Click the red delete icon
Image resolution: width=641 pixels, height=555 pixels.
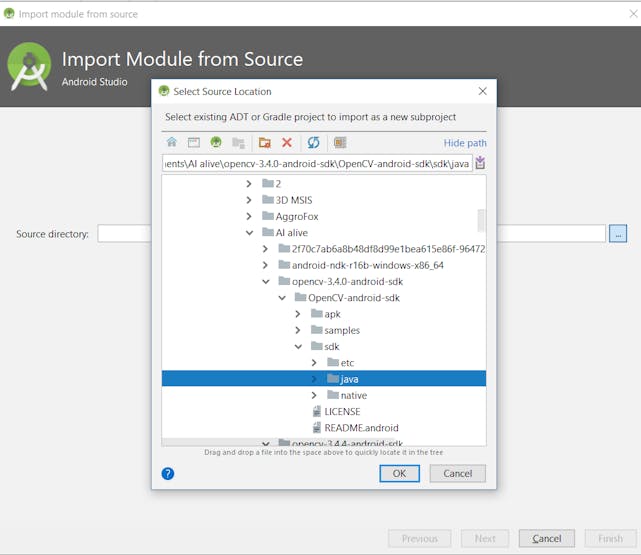(287, 143)
